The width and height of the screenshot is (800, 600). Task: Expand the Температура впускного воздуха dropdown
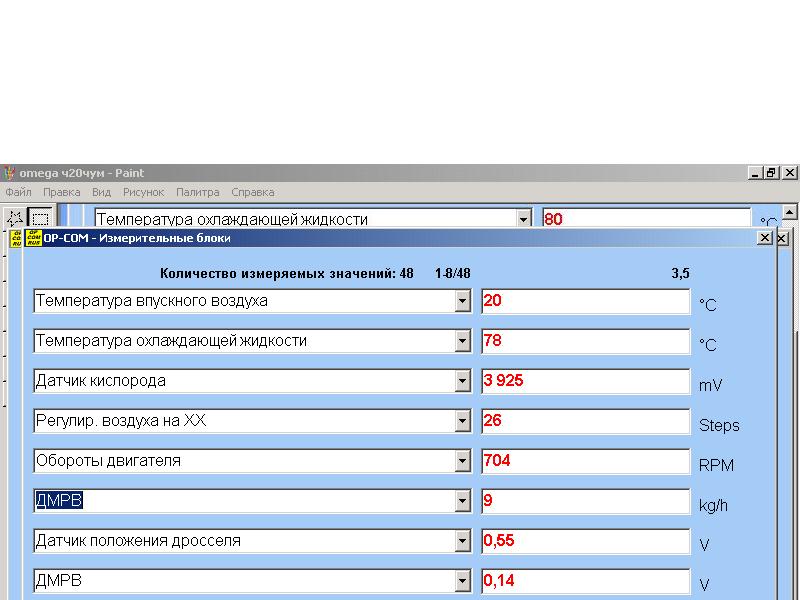click(462, 301)
